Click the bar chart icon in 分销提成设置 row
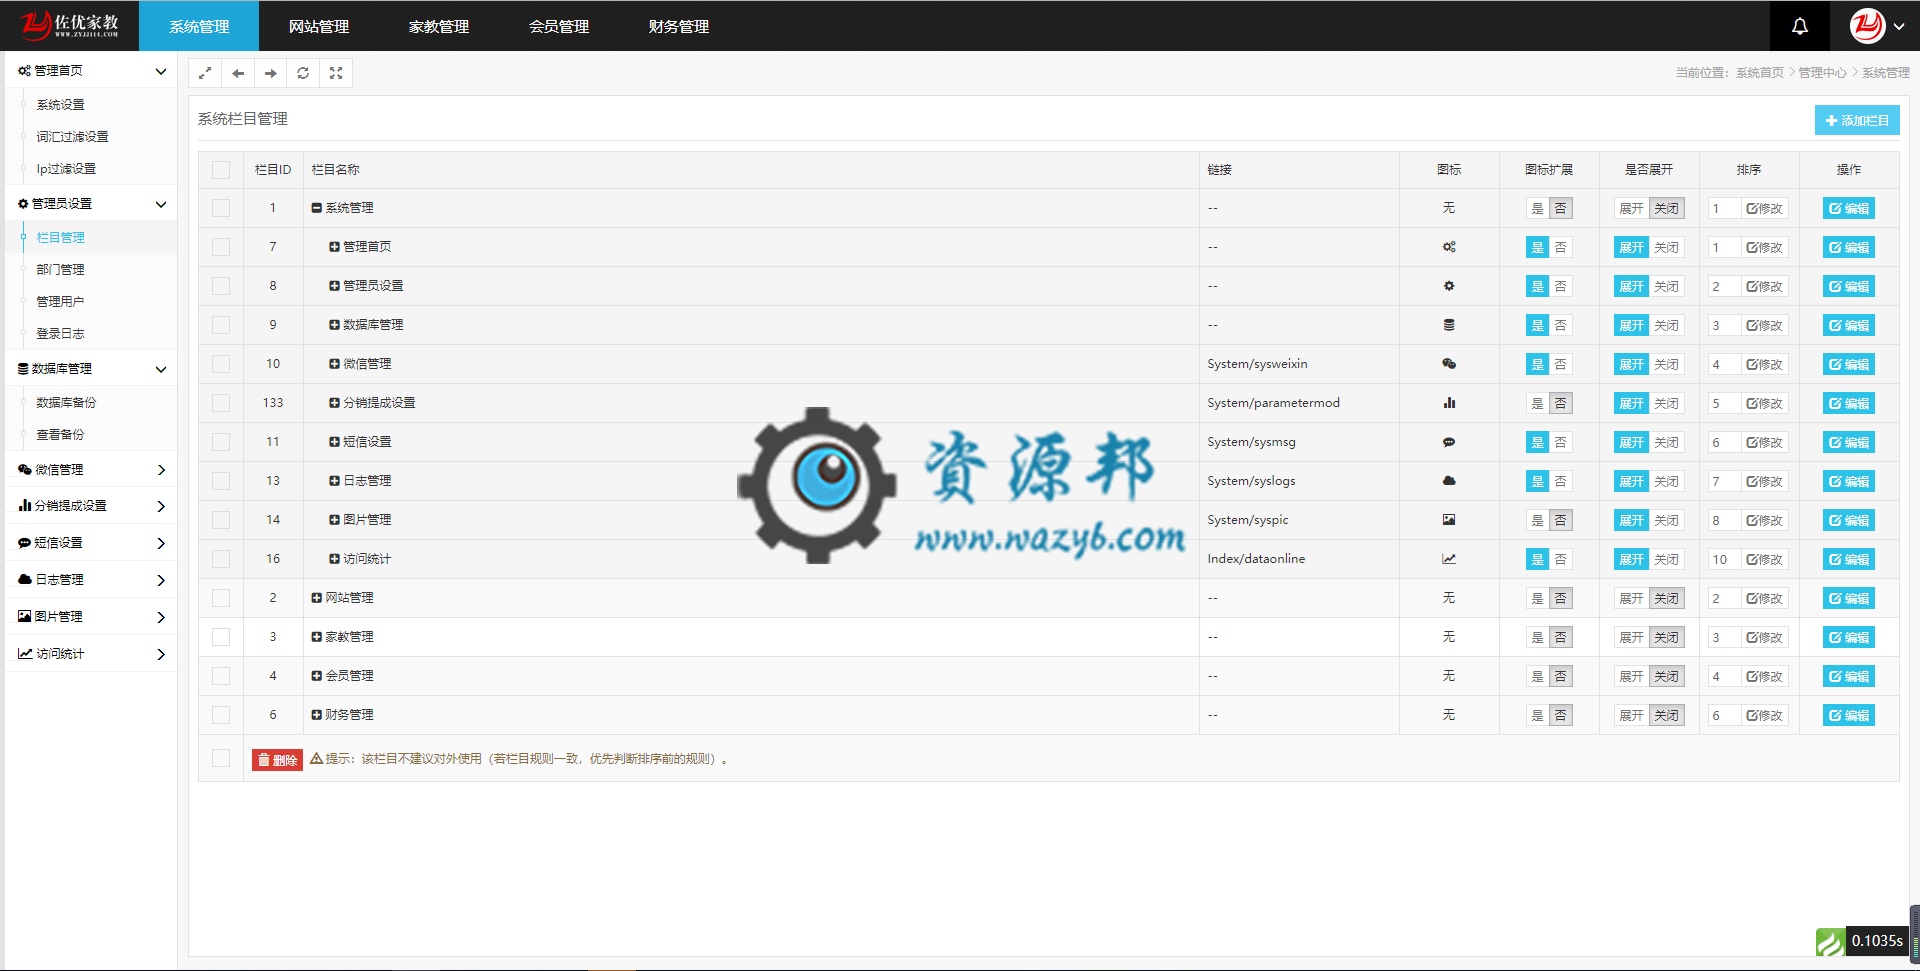This screenshot has width=1920, height=971. pyautogui.click(x=1449, y=403)
